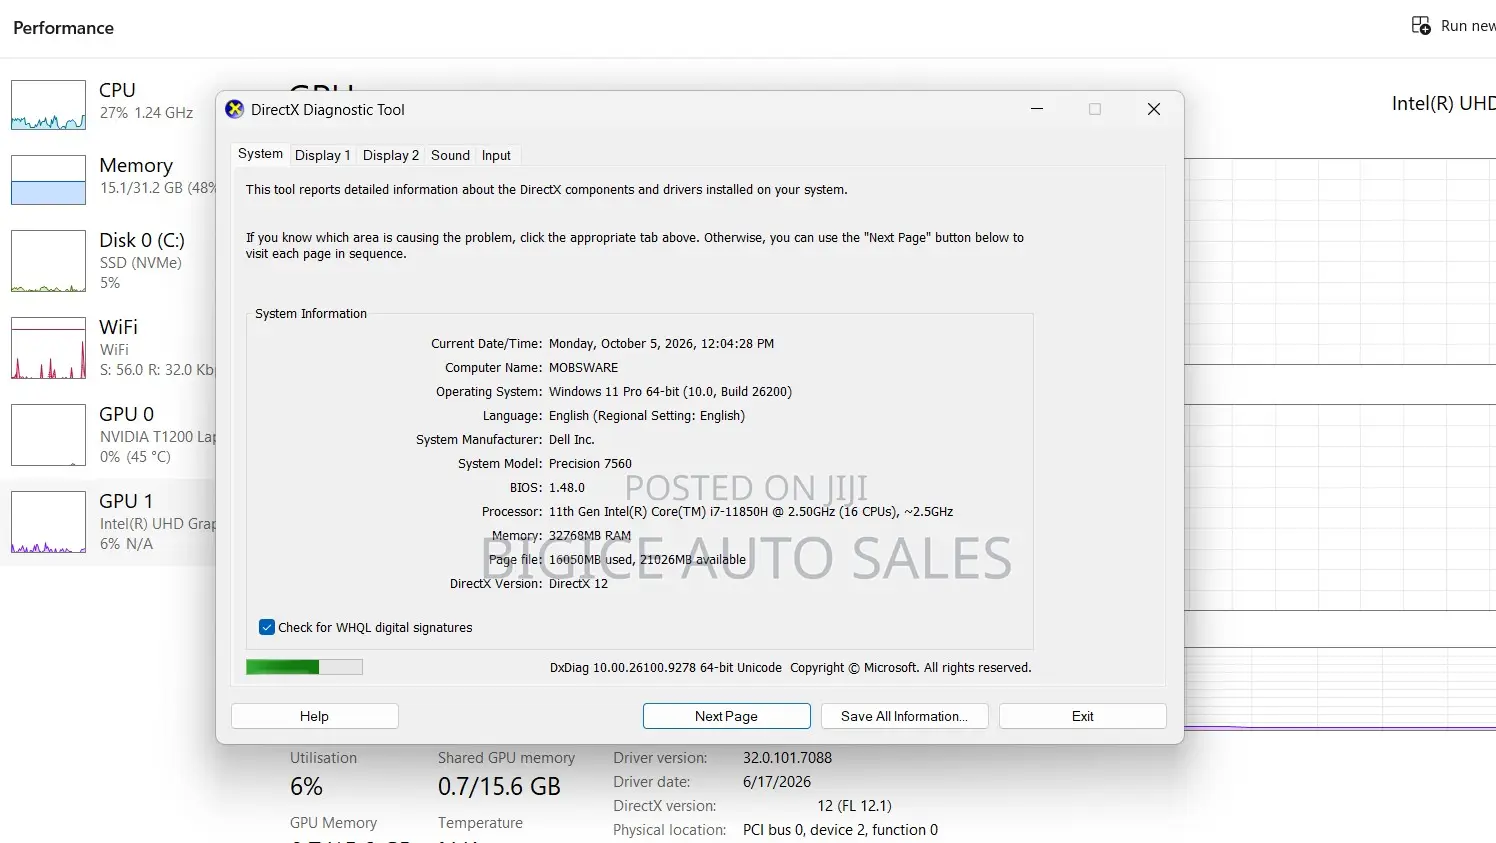This screenshot has height=843, width=1496.
Task: Click the Windows 11 Pro operating system value
Action: [x=670, y=392]
